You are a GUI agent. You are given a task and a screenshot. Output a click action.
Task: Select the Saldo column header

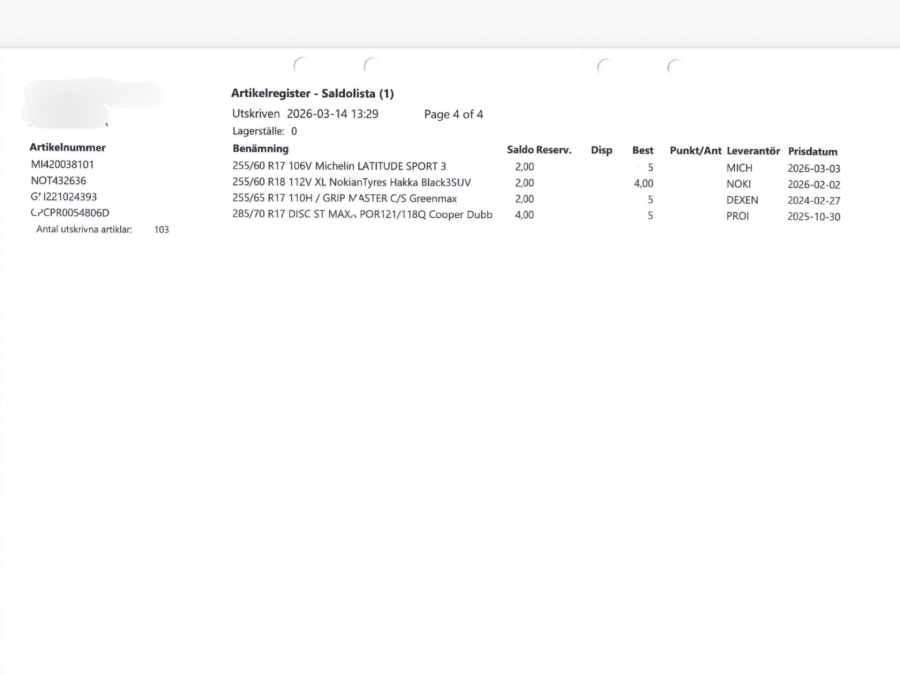point(520,150)
